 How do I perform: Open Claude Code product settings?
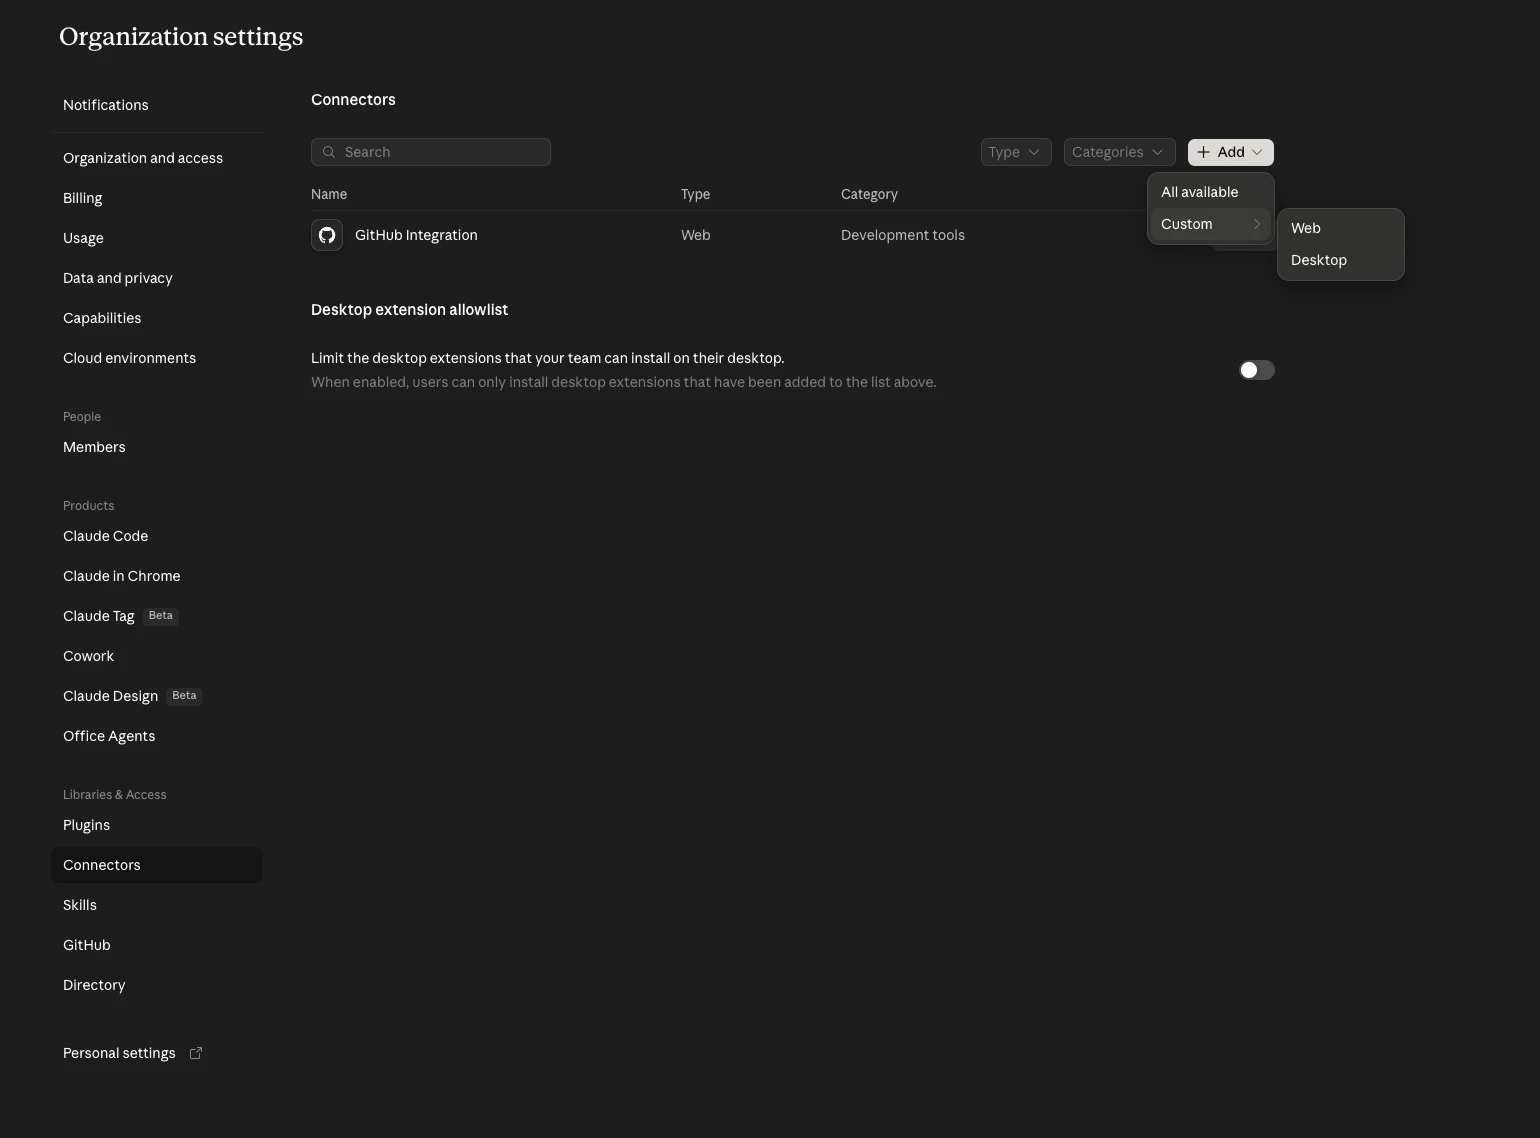(157, 536)
